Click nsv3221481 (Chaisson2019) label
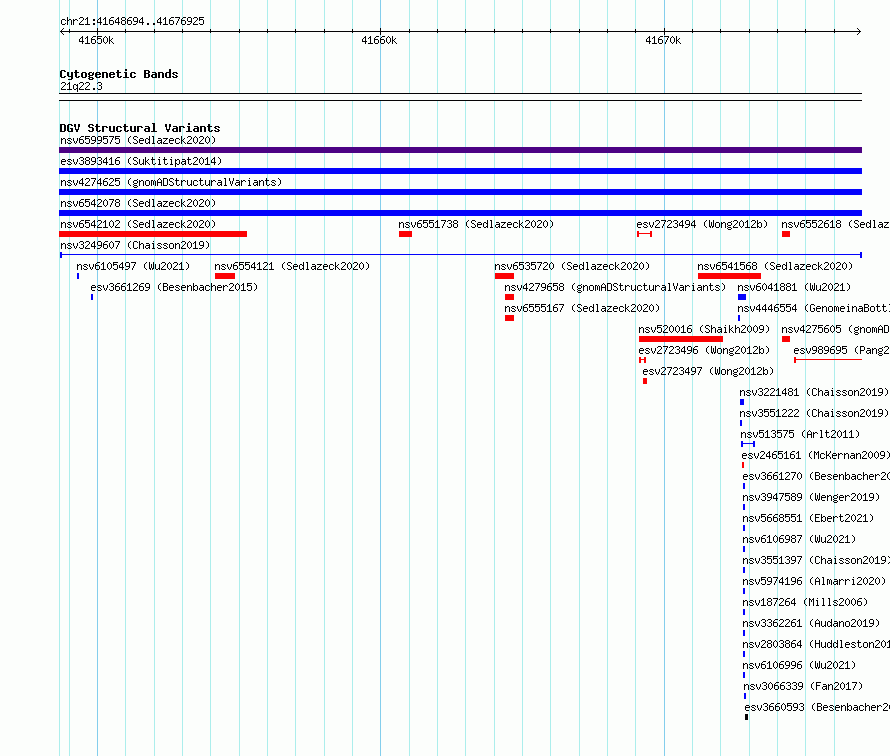This screenshot has height=756, width=890. pyautogui.click(x=814, y=392)
